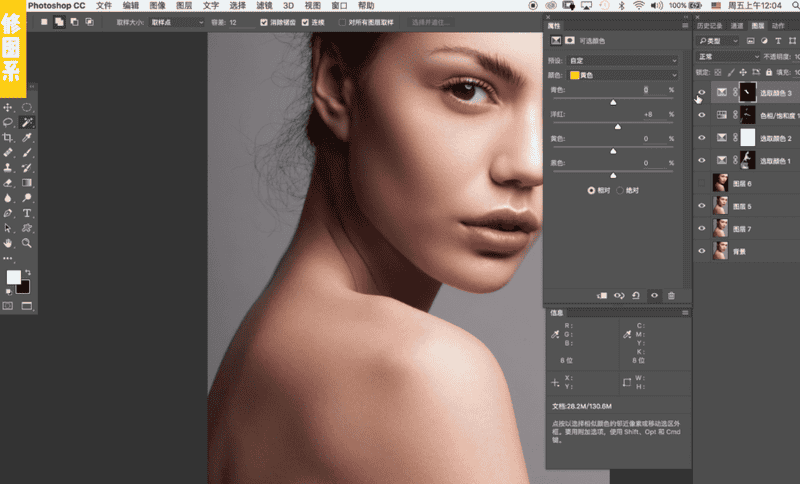Screen dimensions: 800x484
Task: Select the Dodge tool
Action: click(27, 198)
